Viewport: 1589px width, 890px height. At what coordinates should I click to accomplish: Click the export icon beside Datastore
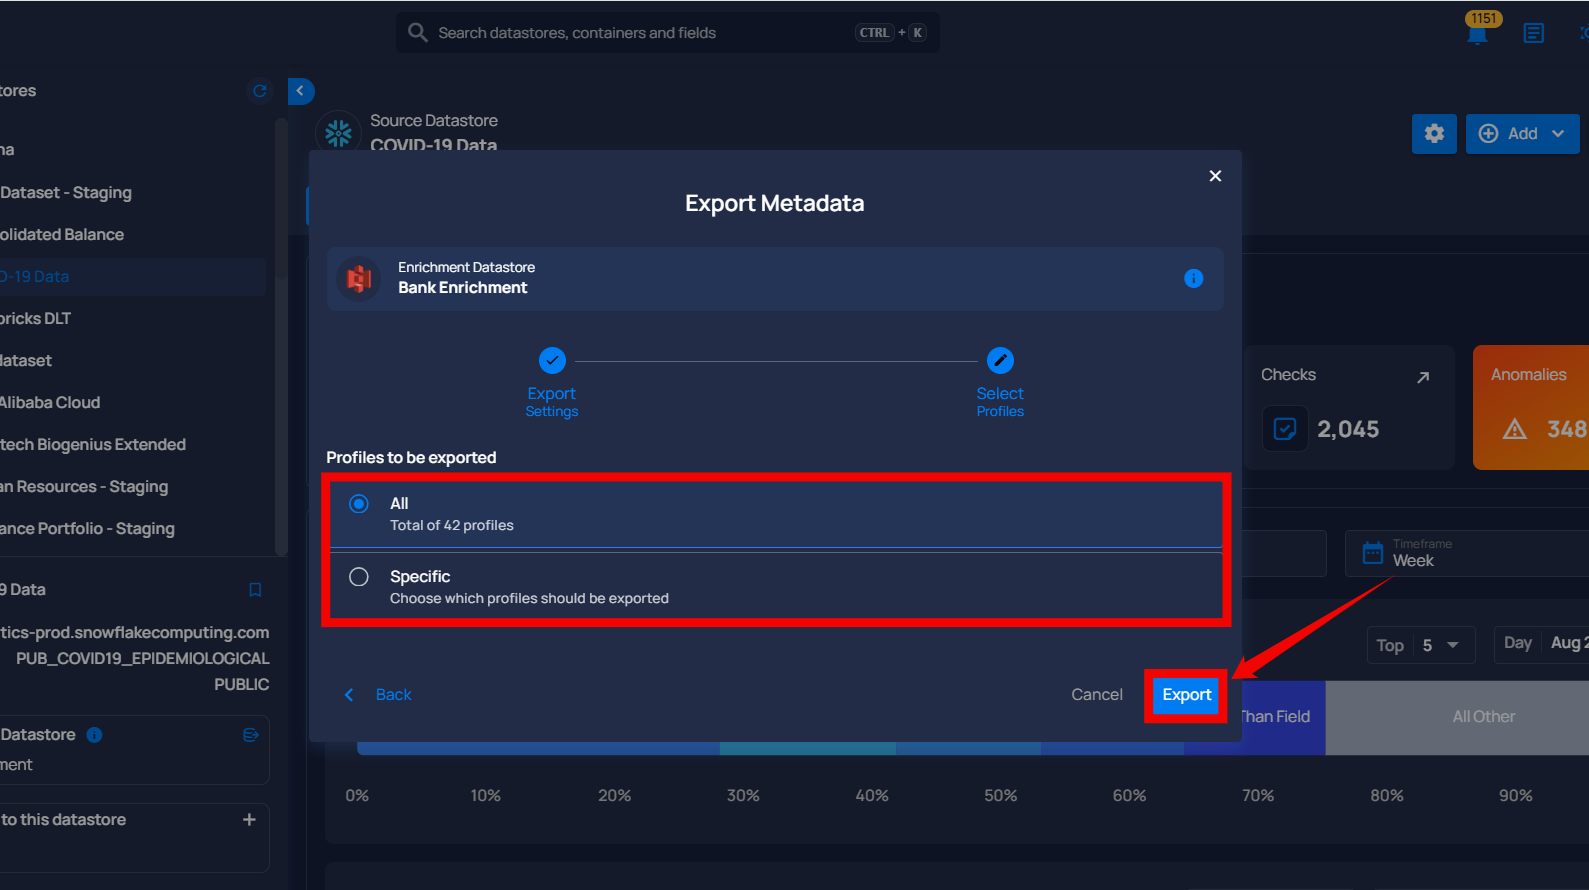pos(251,735)
